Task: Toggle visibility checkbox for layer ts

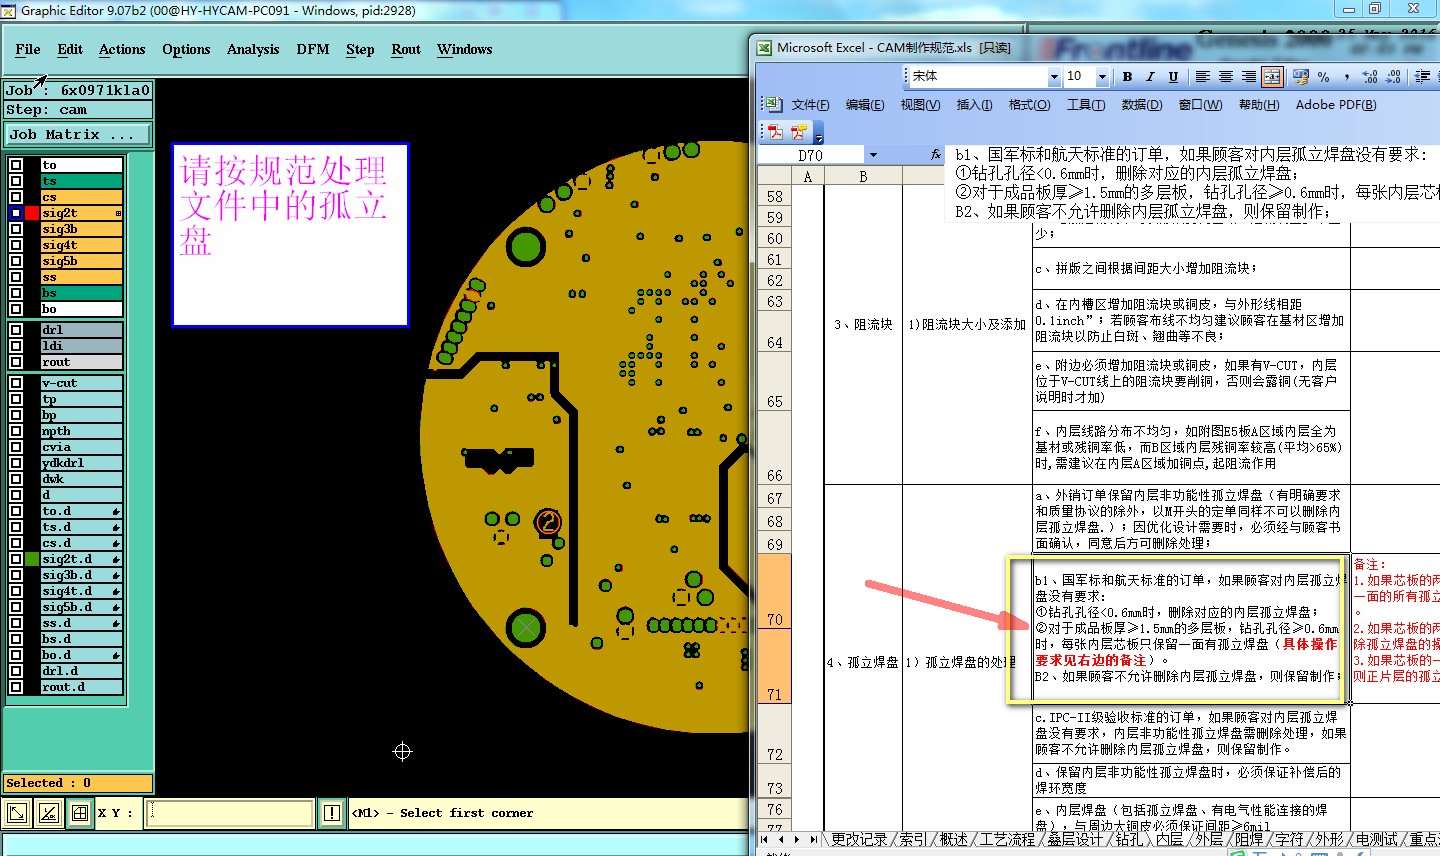Action: (16, 181)
